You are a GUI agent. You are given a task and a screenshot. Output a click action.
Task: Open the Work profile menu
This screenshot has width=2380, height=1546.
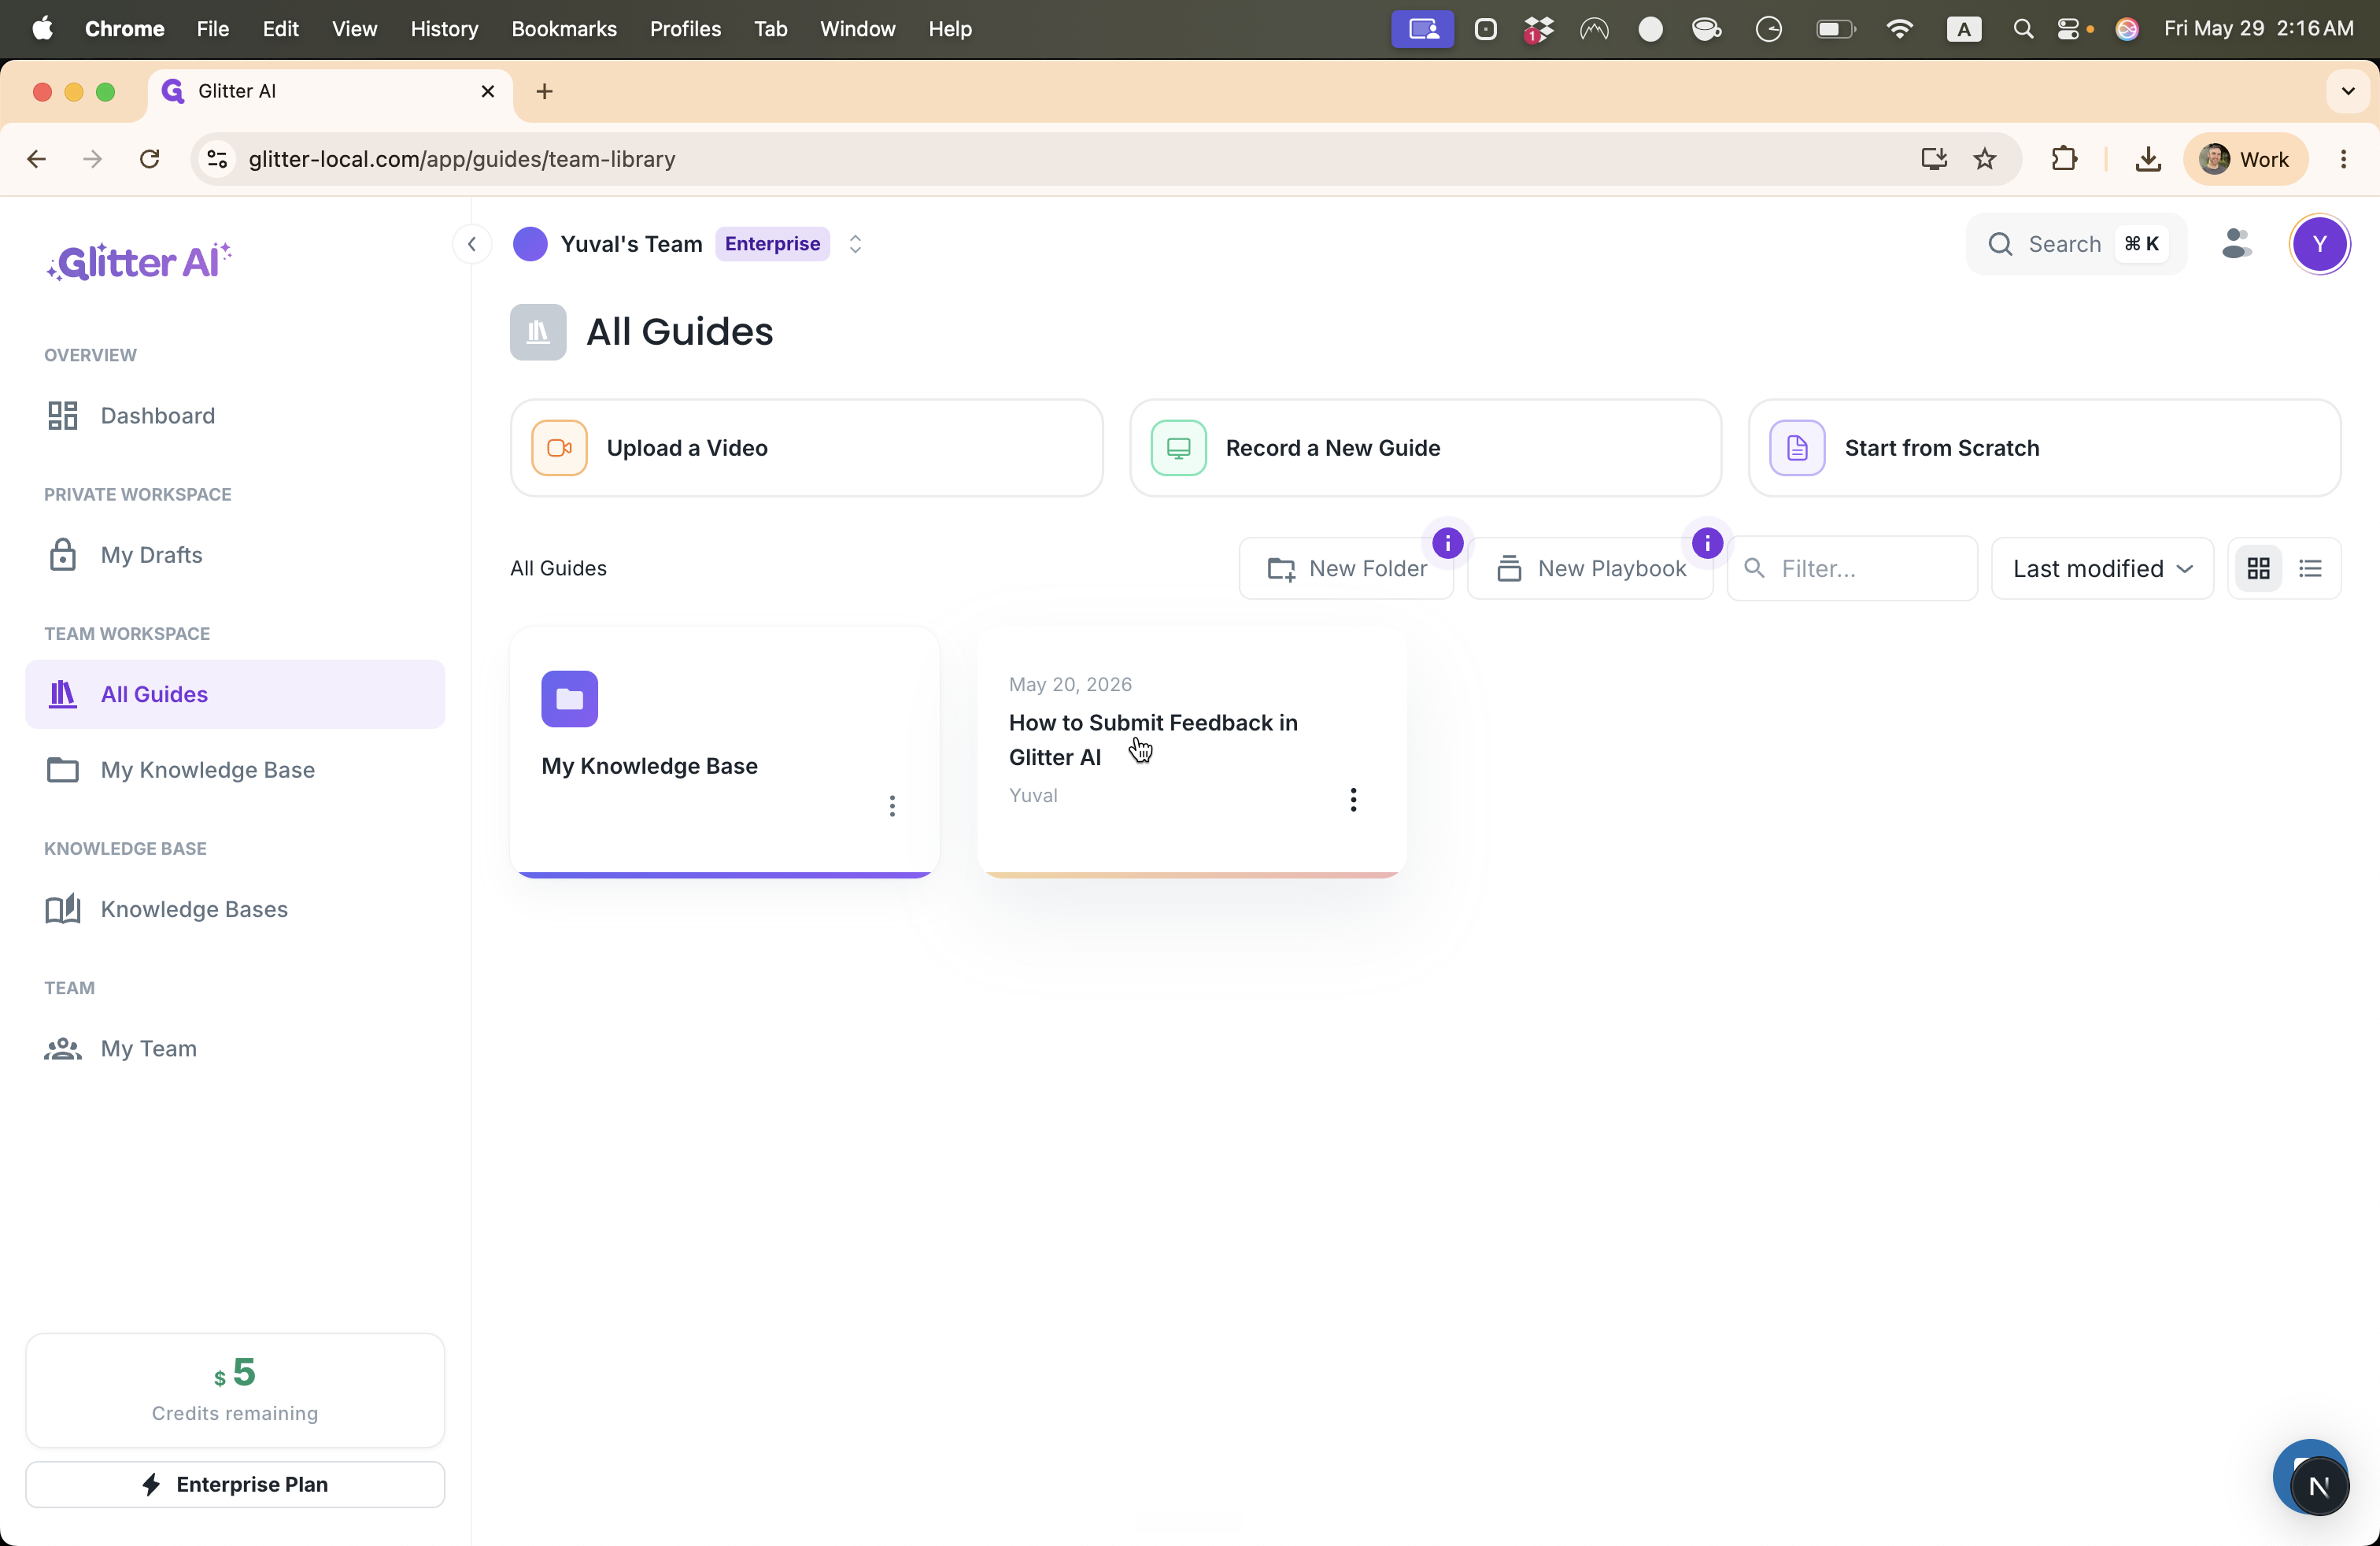click(x=2245, y=159)
